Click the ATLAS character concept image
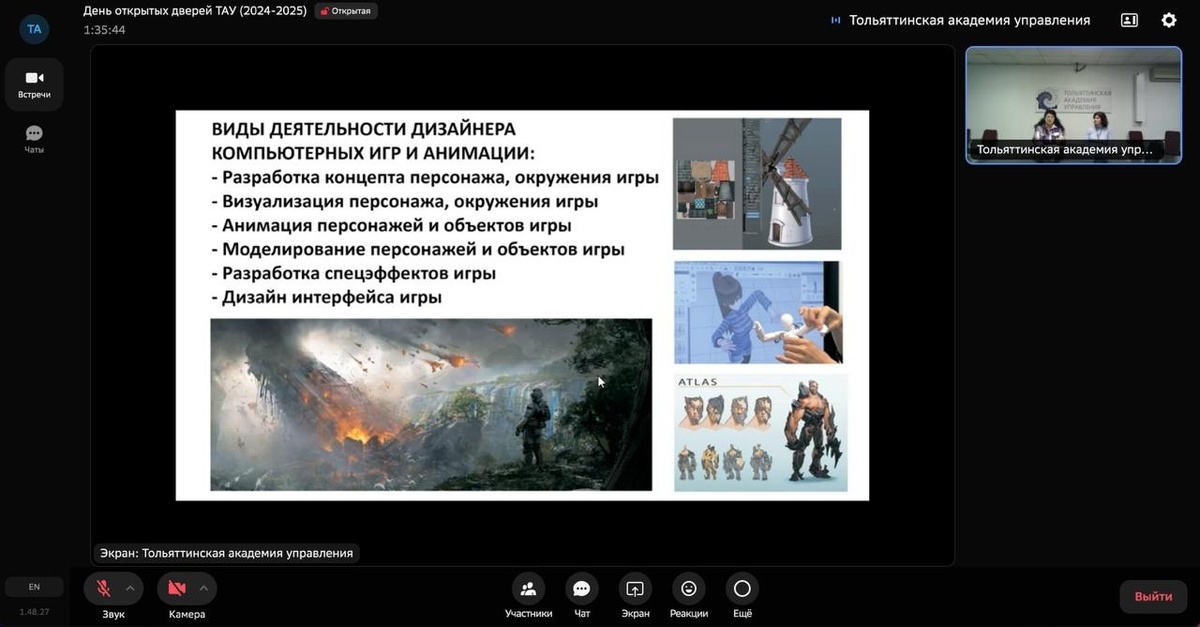Screen dimensions: 1200x627 pyautogui.click(x=761, y=433)
